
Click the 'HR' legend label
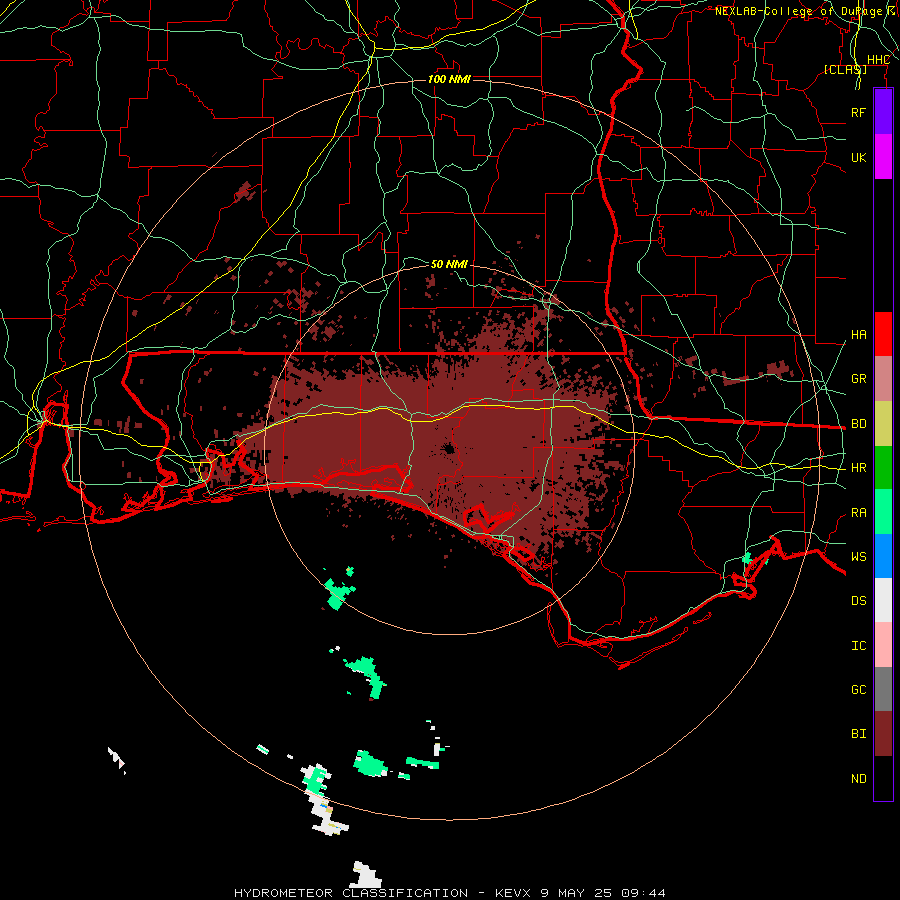click(858, 468)
